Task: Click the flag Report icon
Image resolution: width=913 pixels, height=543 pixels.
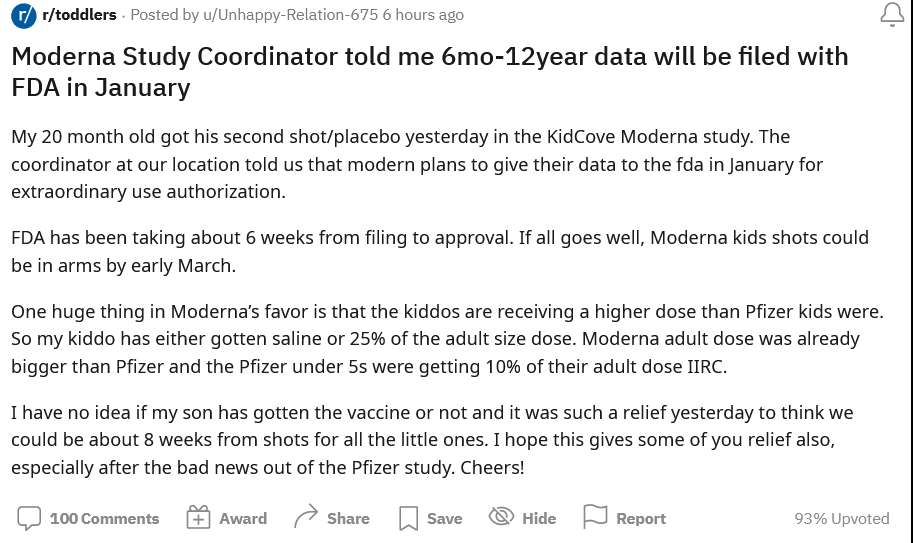Action: point(595,517)
